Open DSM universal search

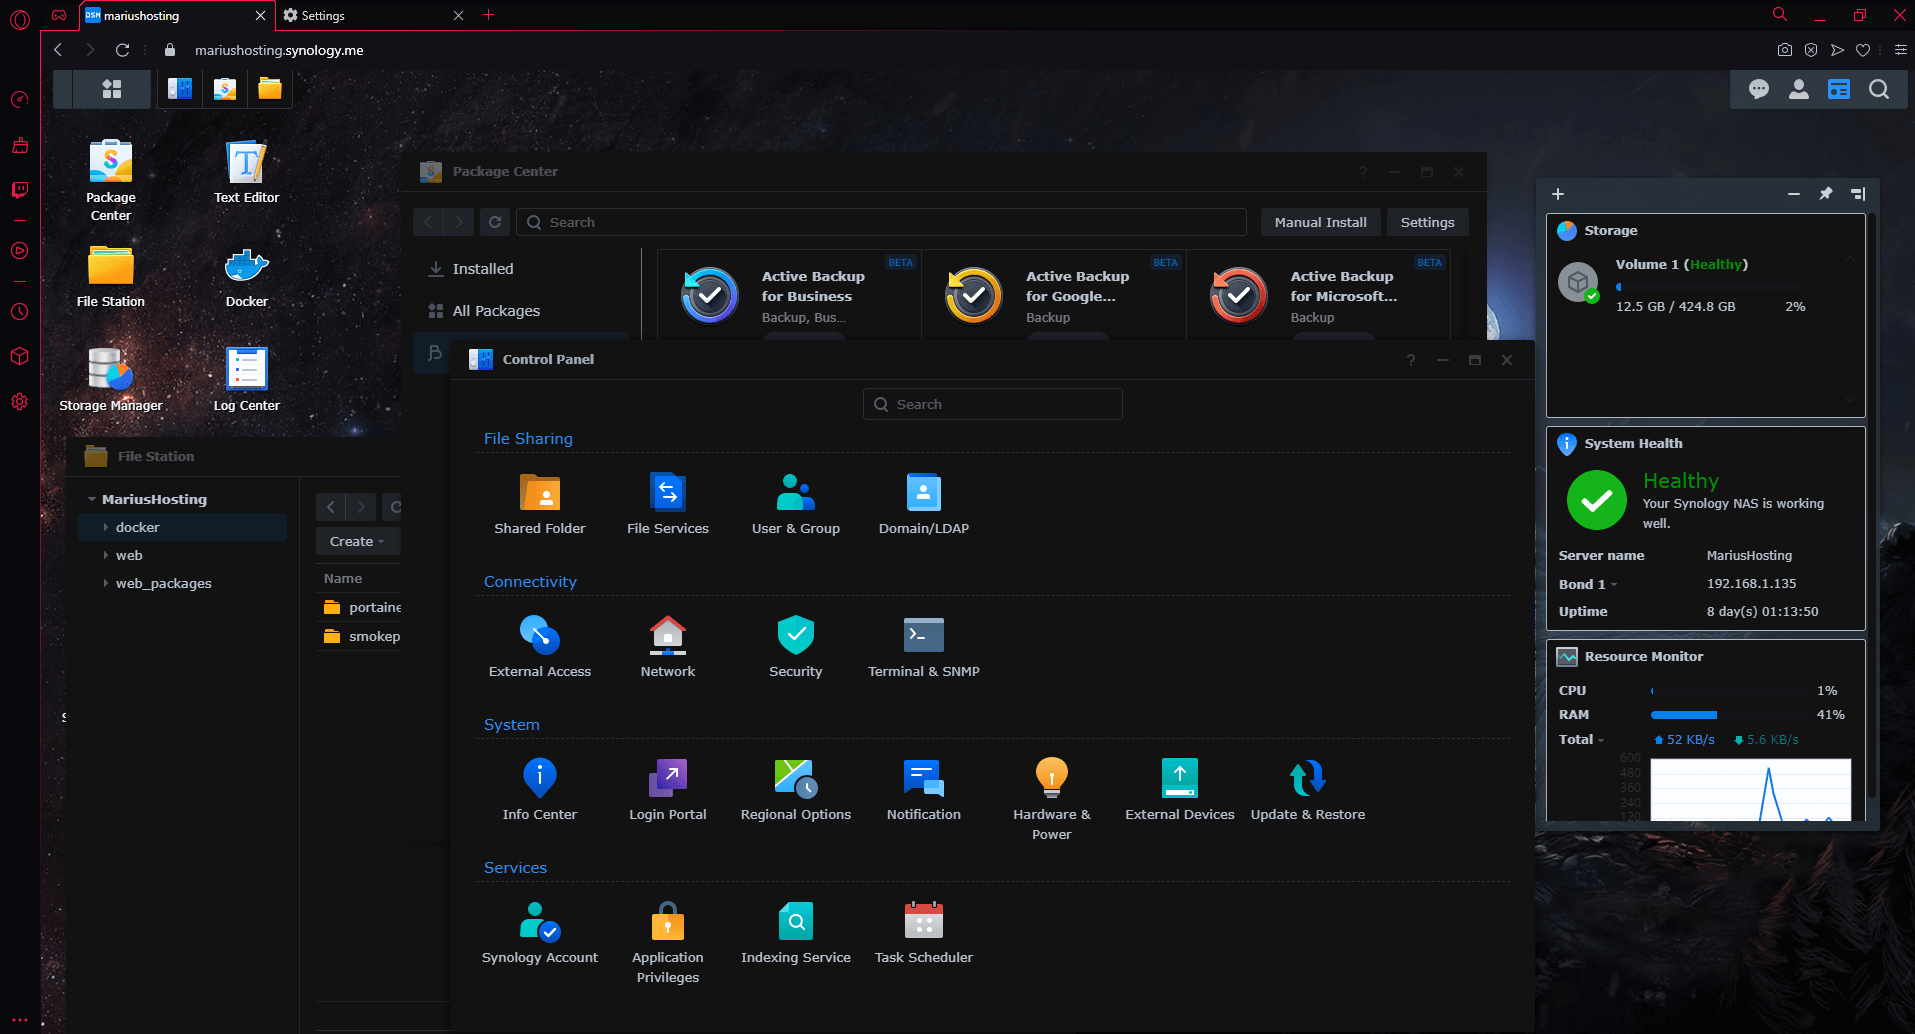pos(1879,89)
